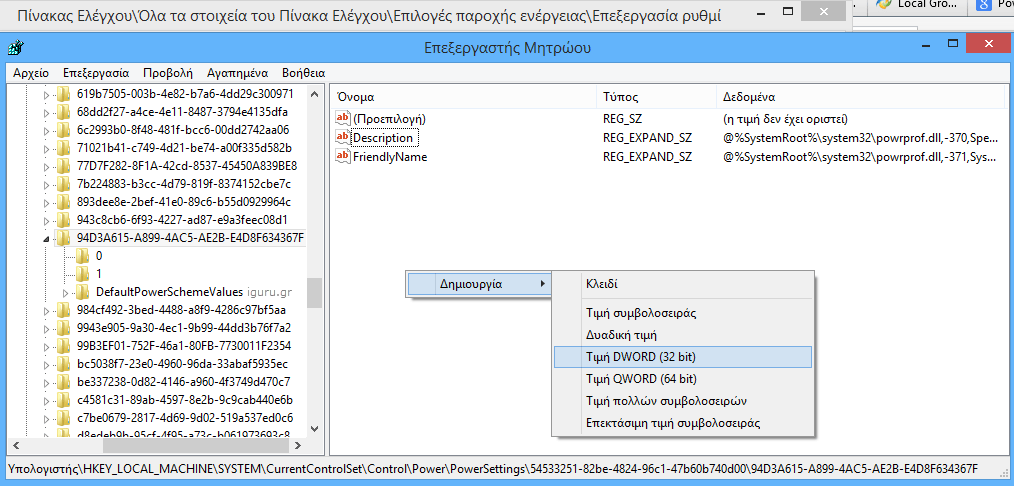Choose Τιμή QWORD (64 bit) from submenu

click(683, 378)
